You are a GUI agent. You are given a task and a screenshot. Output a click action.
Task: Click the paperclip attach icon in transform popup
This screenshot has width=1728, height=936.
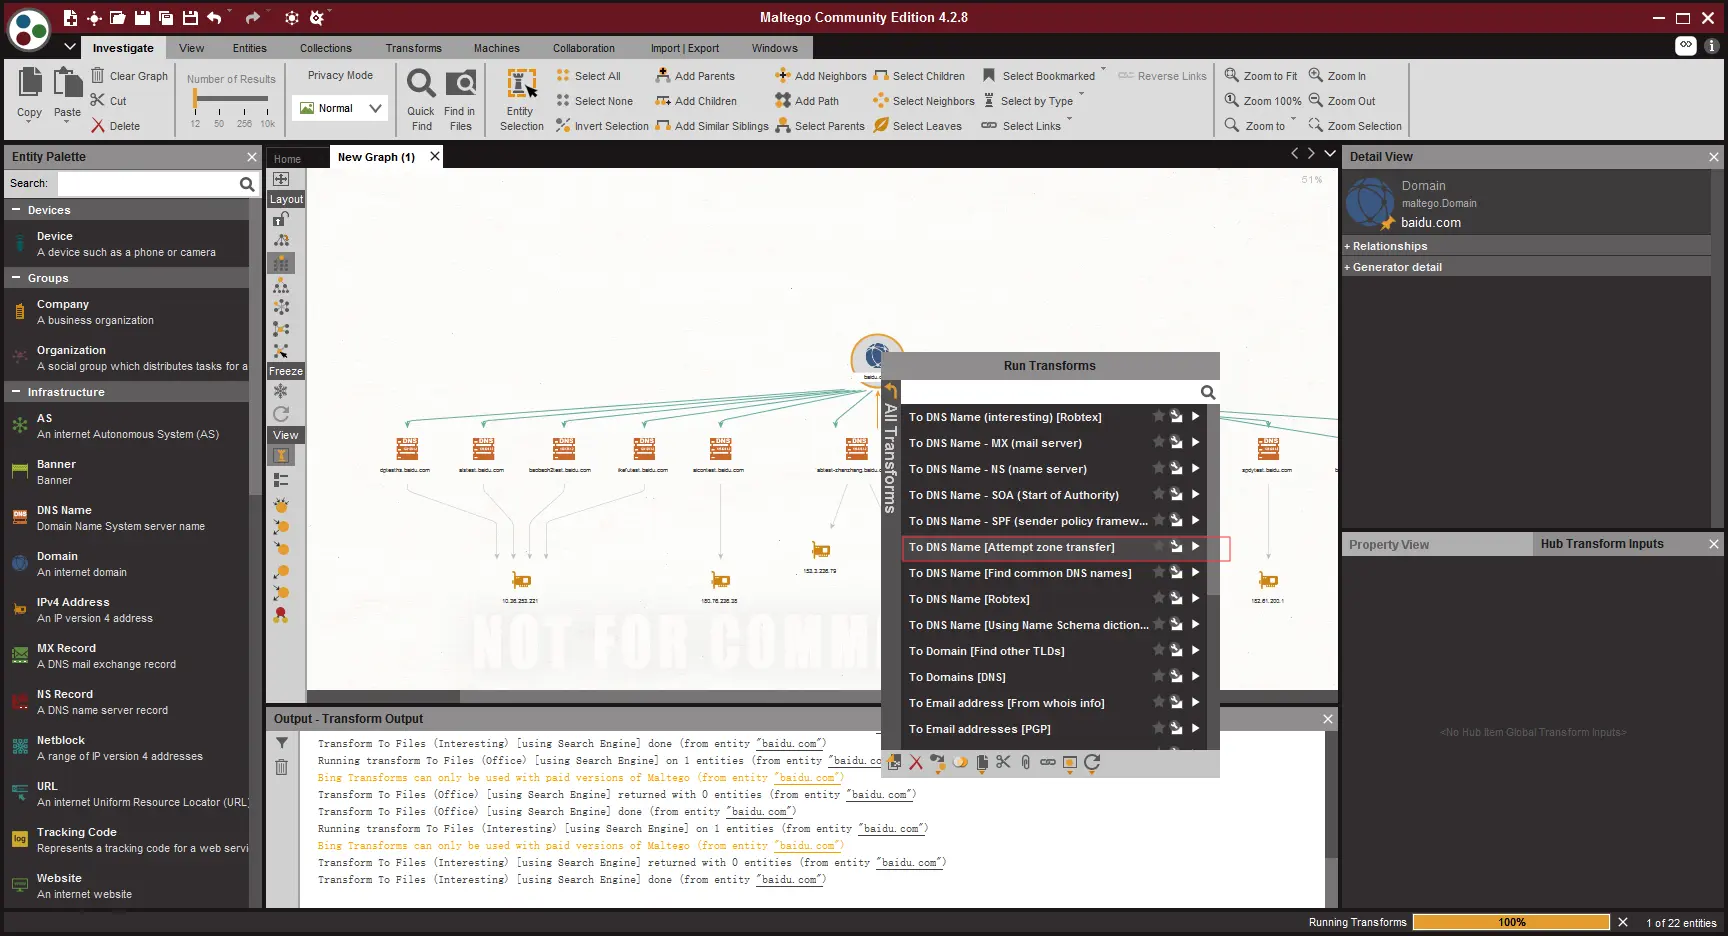[x=1025, y=763]
